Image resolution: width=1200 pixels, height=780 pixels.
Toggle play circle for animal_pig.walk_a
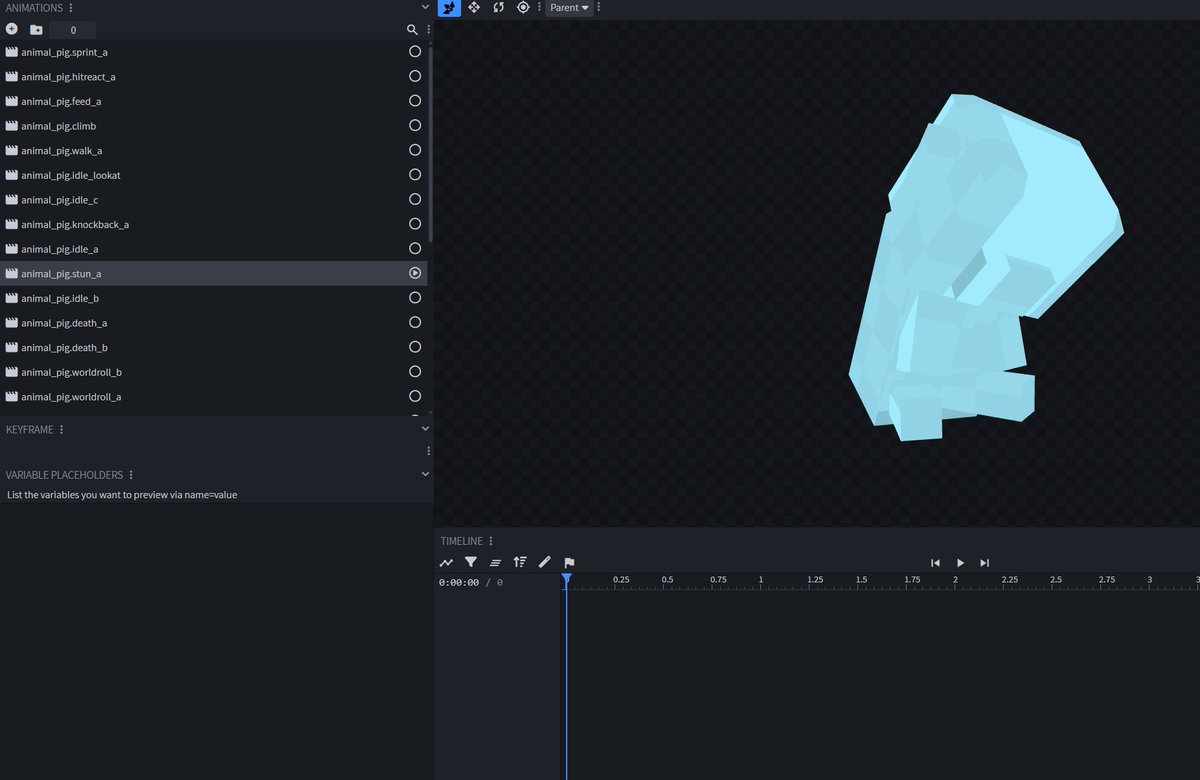[415, 150]
